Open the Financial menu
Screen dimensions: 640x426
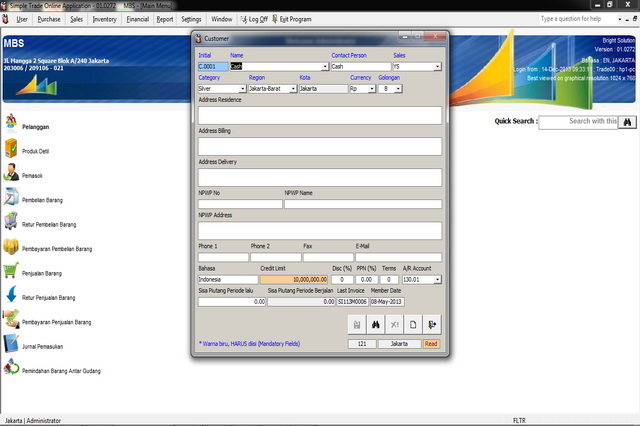(137, 19)
